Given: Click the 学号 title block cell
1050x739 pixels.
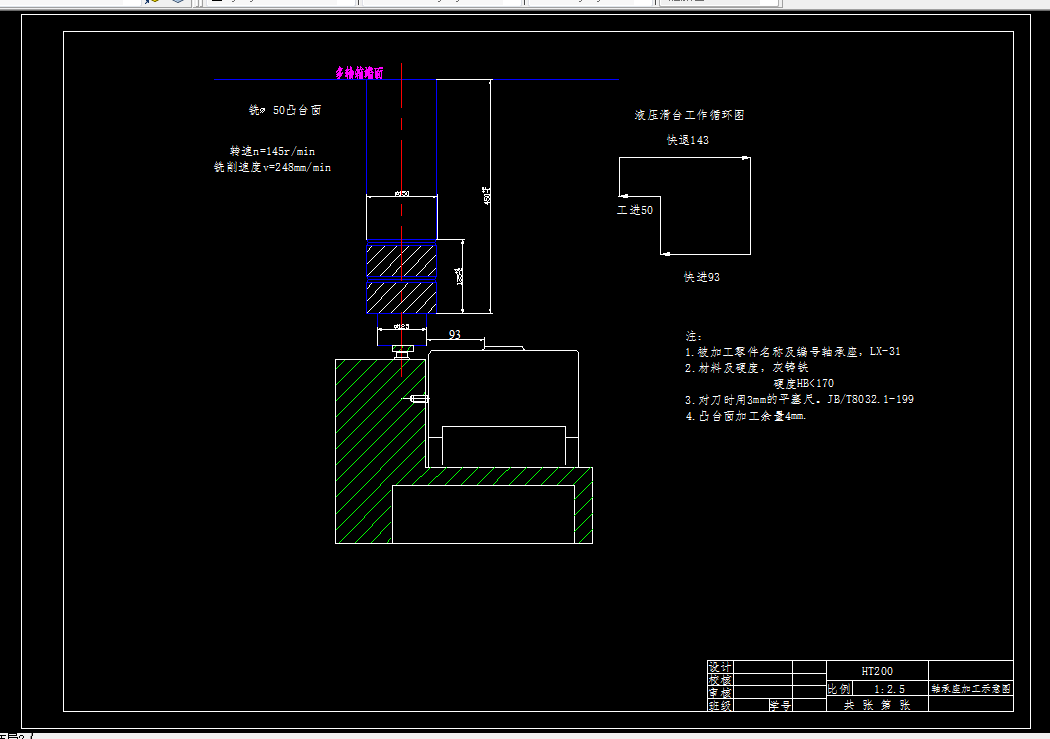Looking at the screenshot, I should (x=780, y=706).
